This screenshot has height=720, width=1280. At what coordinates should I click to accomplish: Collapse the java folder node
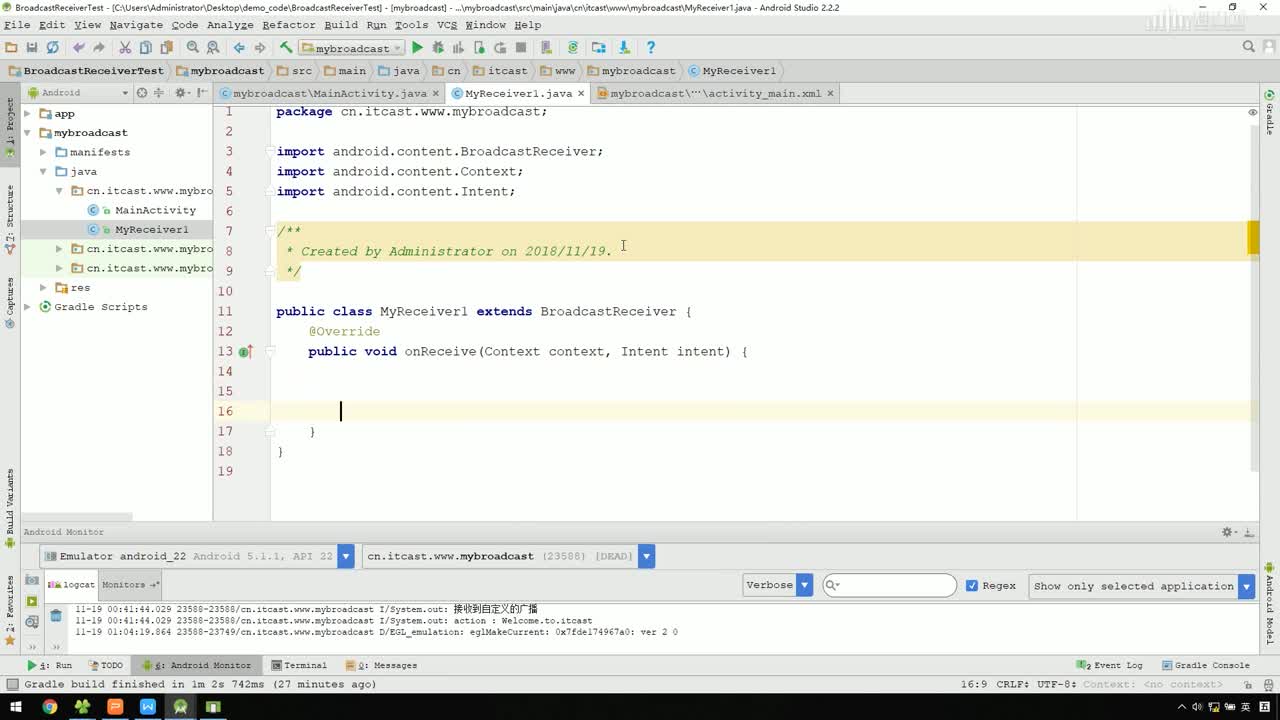44,172
